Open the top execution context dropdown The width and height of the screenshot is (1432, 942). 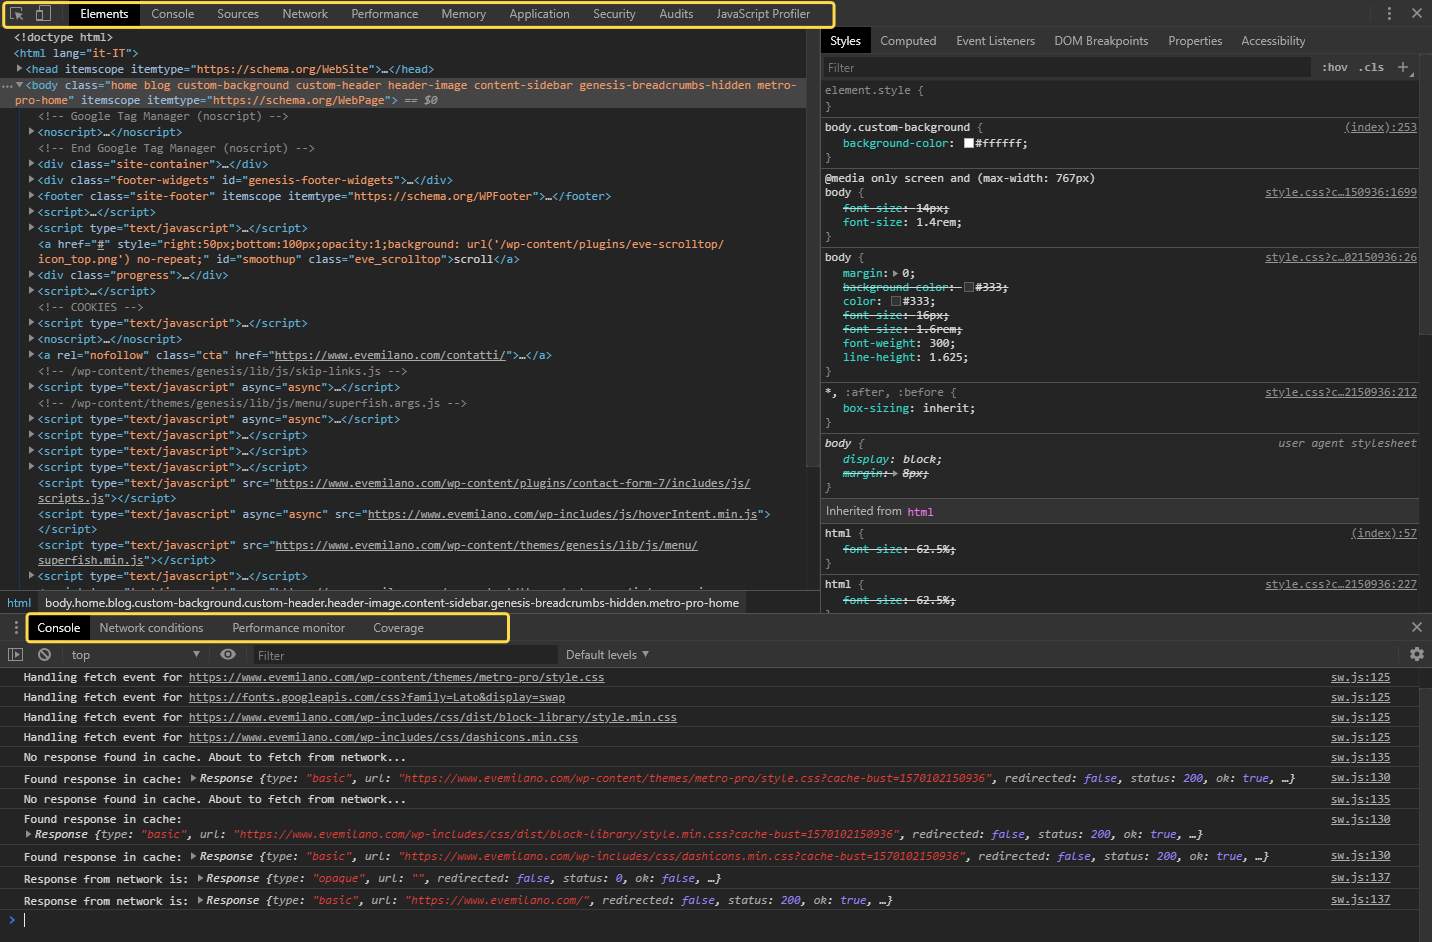click(x=135, y=655)
